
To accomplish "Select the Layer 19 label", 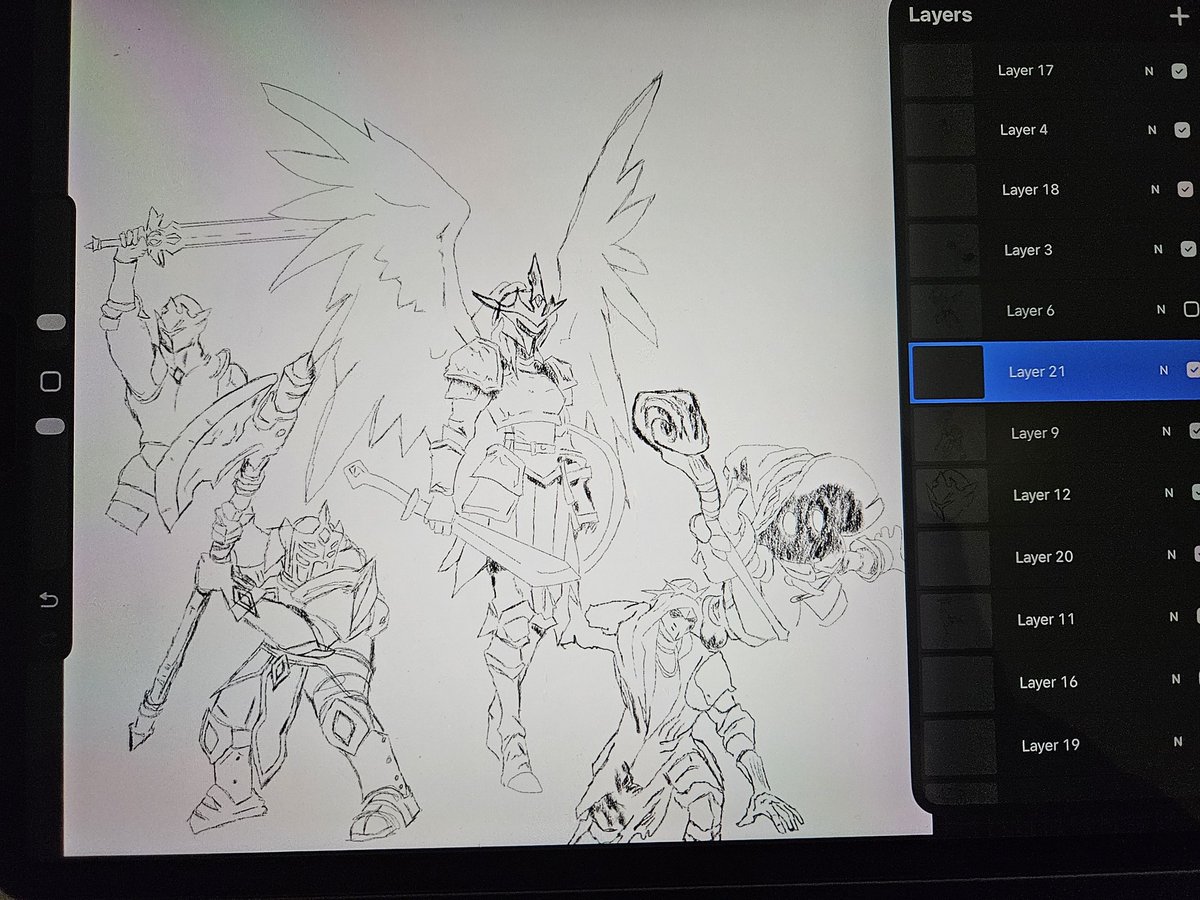I will pyautogui.click(x=1051, y=745).
